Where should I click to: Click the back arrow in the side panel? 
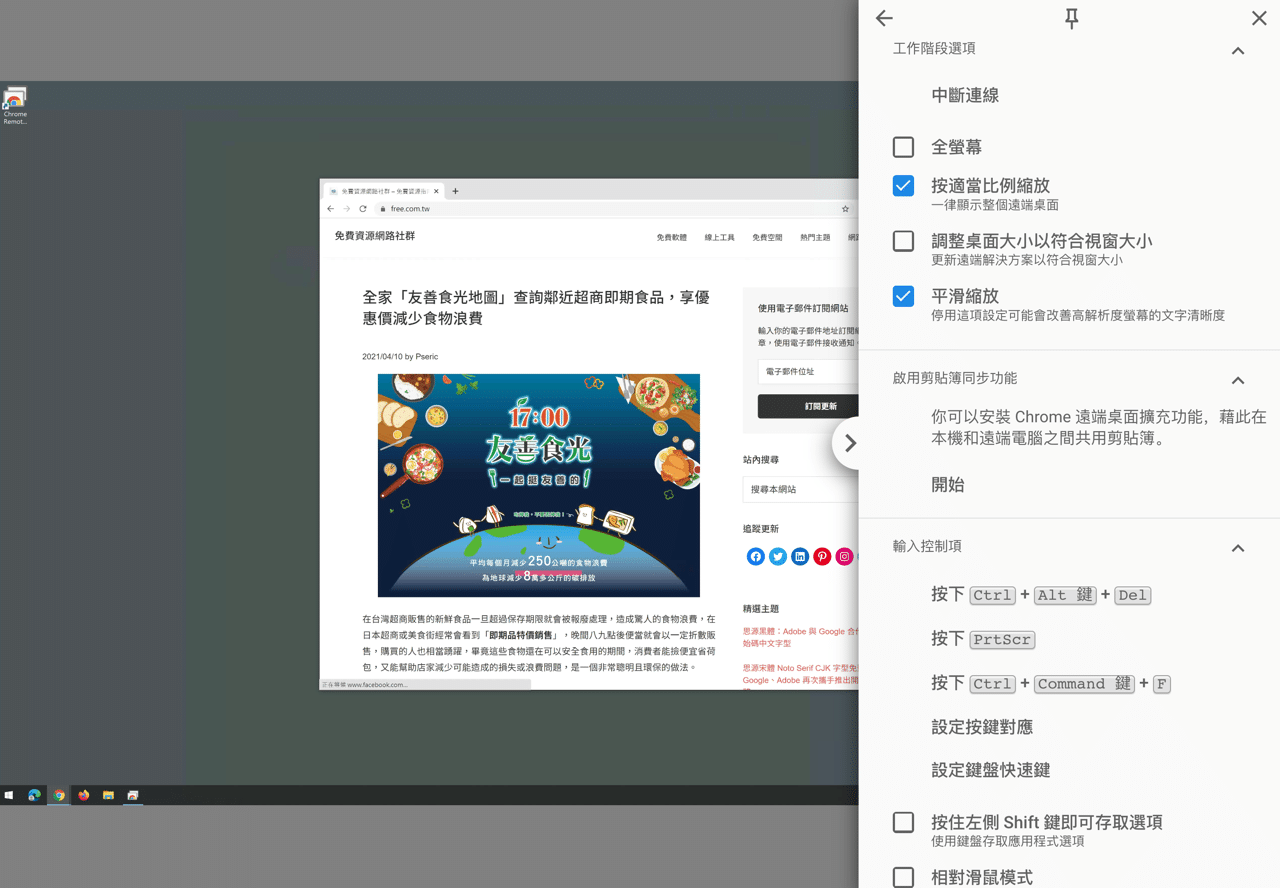coord(884,18)
